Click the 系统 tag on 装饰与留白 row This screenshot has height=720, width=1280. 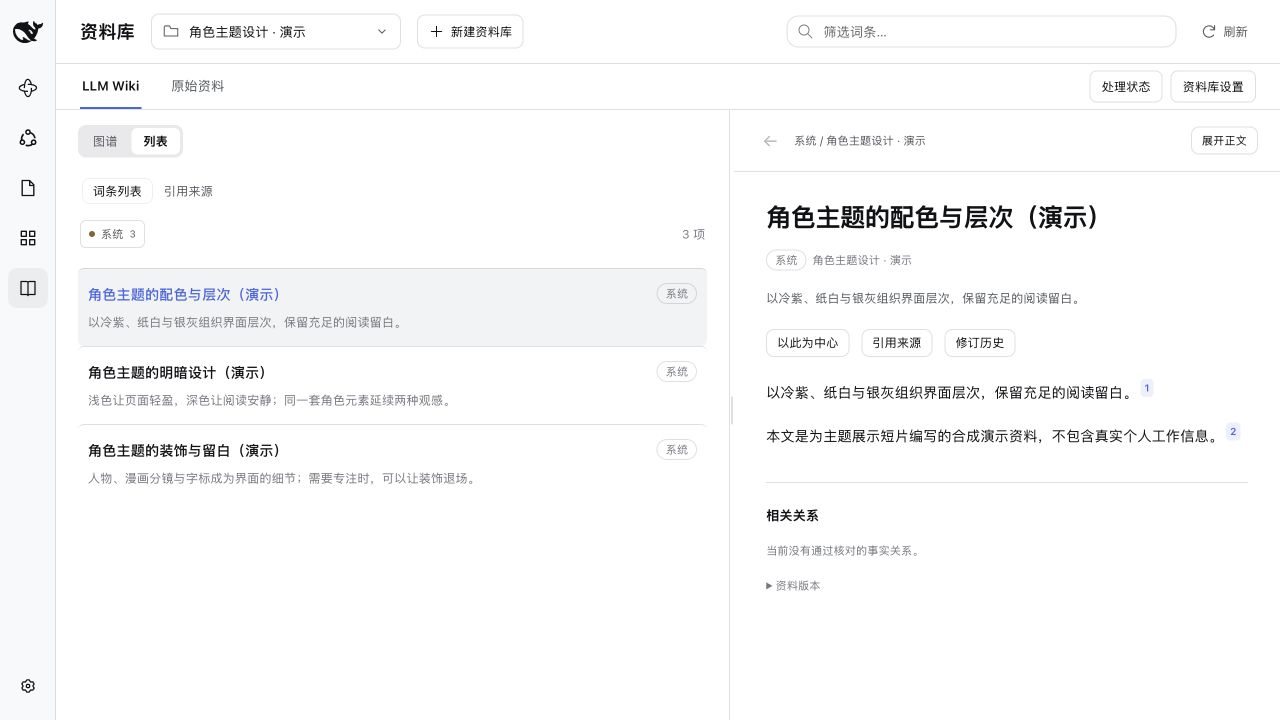click(x=677, y=450)
